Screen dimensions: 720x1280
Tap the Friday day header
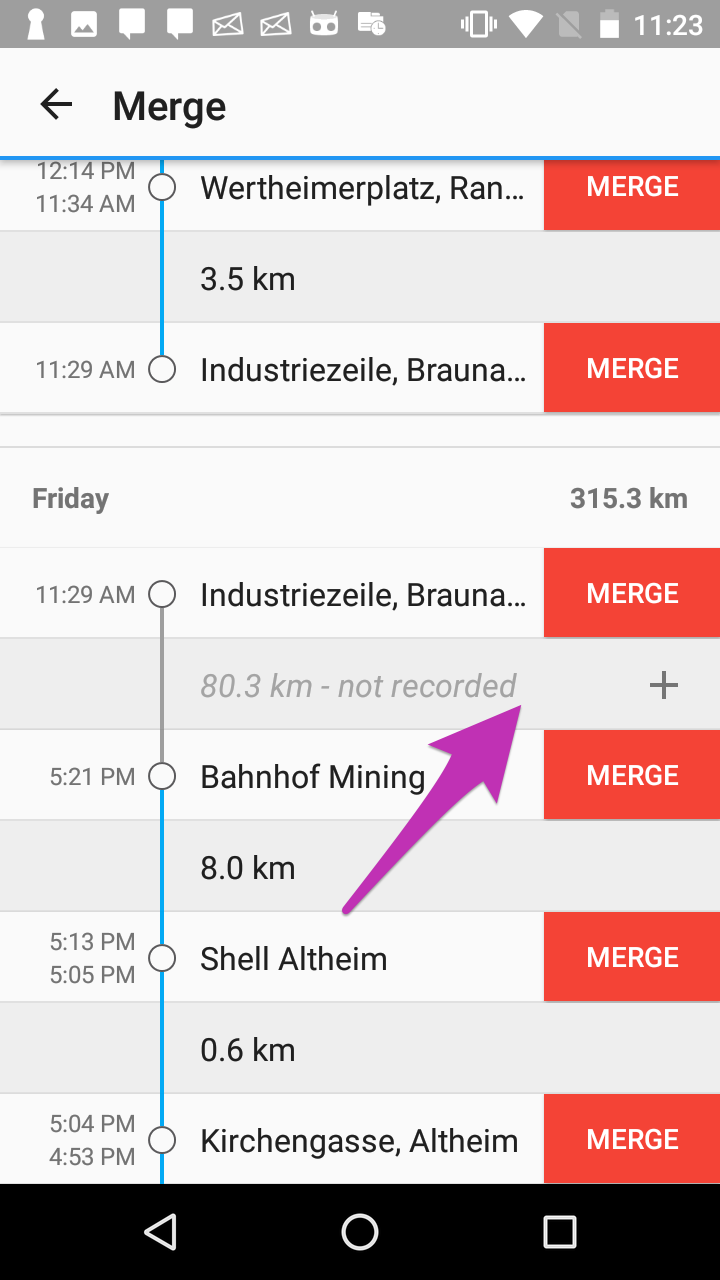tap(70, 498)
